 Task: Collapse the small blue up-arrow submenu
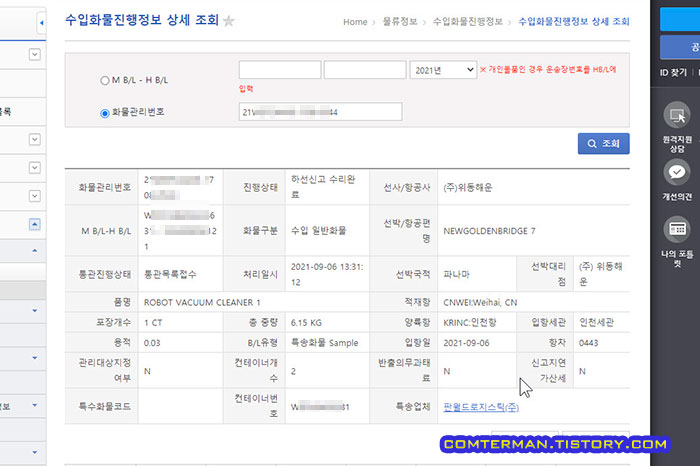click(x=35, y=251)
